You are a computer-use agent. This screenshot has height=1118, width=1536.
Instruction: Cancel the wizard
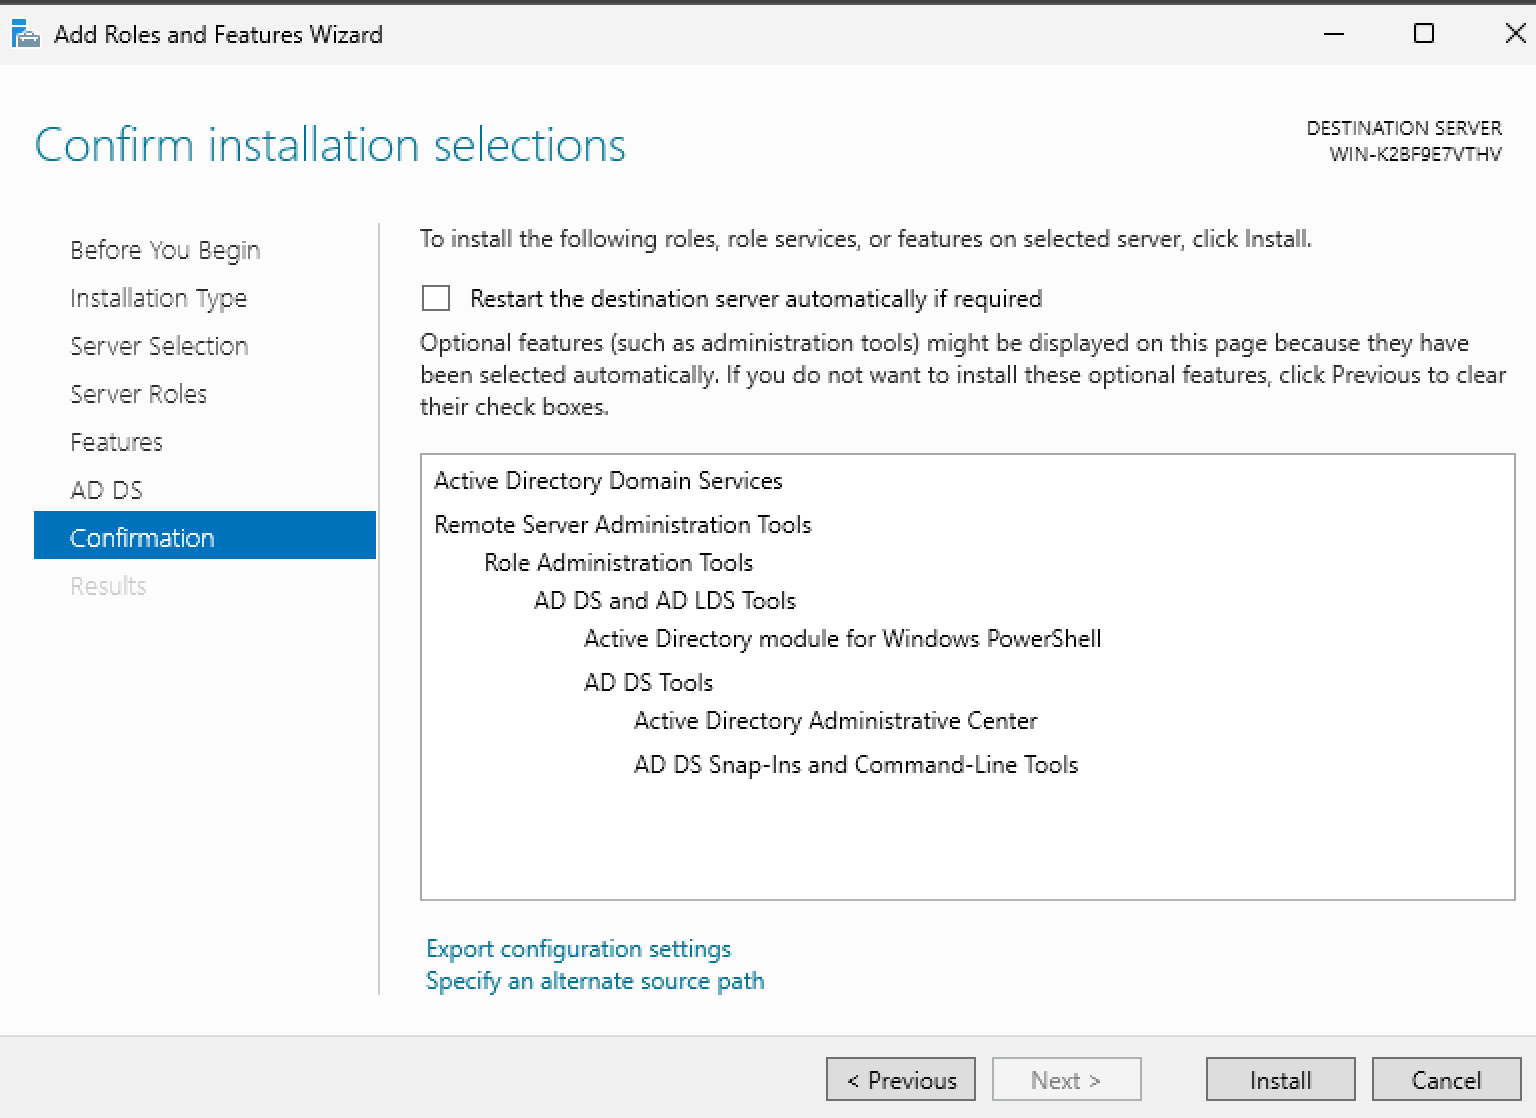coord(1446,1080)
